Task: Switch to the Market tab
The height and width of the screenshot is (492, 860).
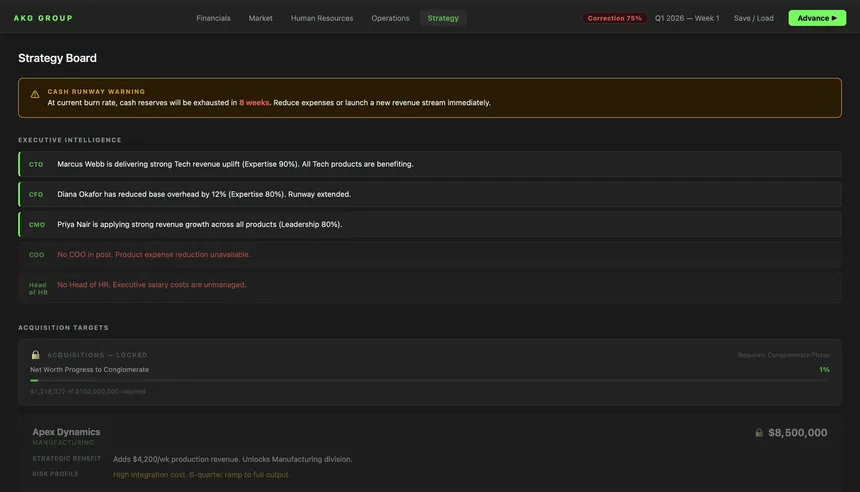Action: [x=261, y=18]
